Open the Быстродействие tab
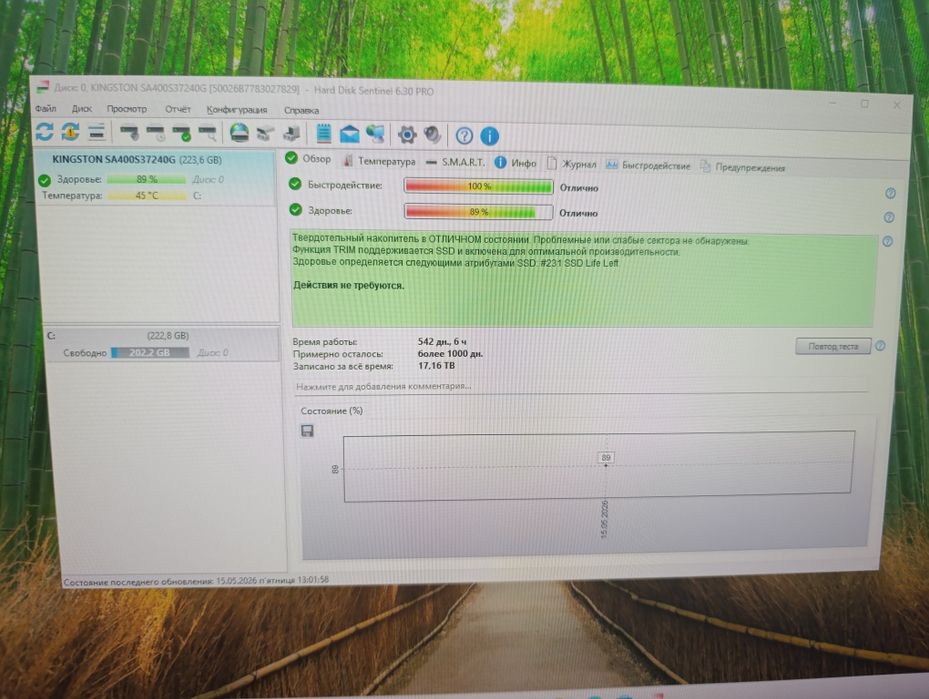 tap(648, 165)
